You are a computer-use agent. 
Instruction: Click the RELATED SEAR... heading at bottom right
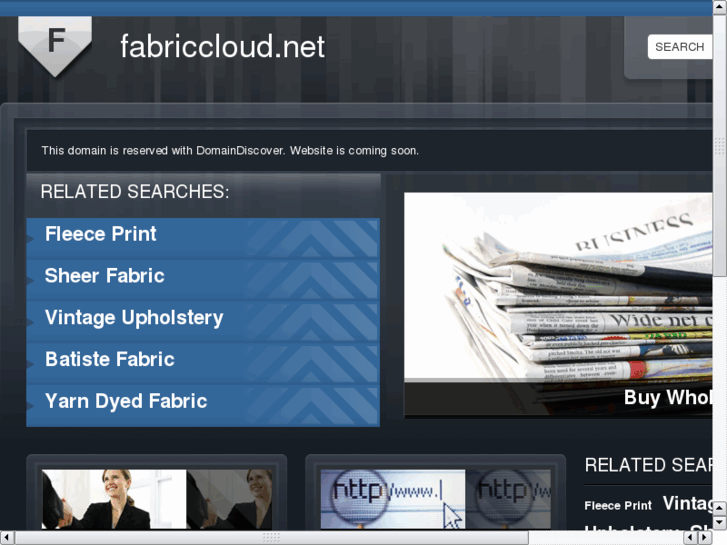[648, 465]
